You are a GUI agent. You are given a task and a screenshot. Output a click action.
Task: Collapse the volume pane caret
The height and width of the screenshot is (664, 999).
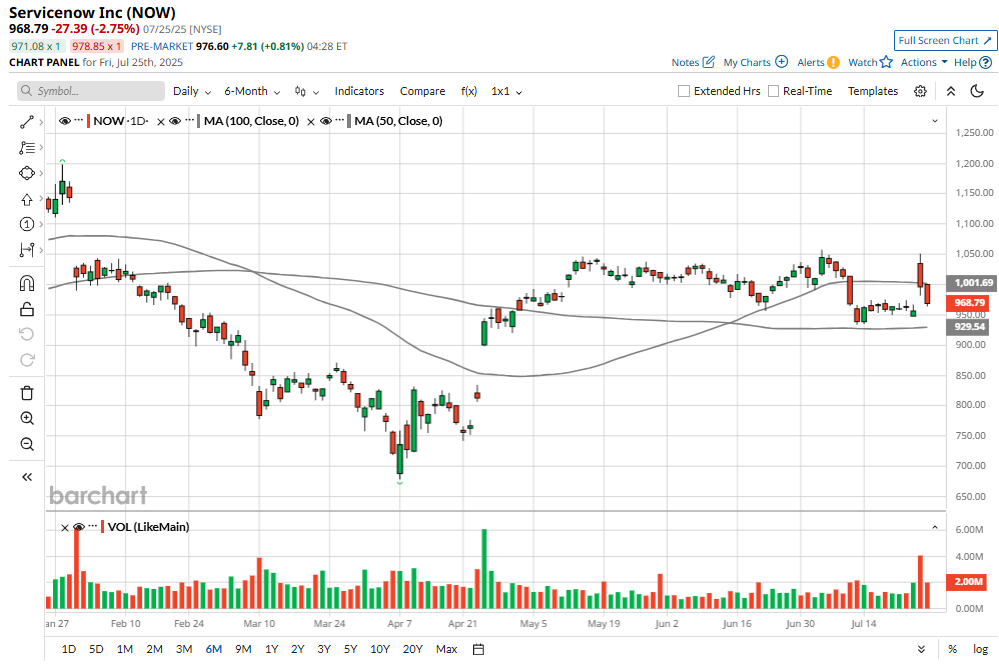point(935,528)
